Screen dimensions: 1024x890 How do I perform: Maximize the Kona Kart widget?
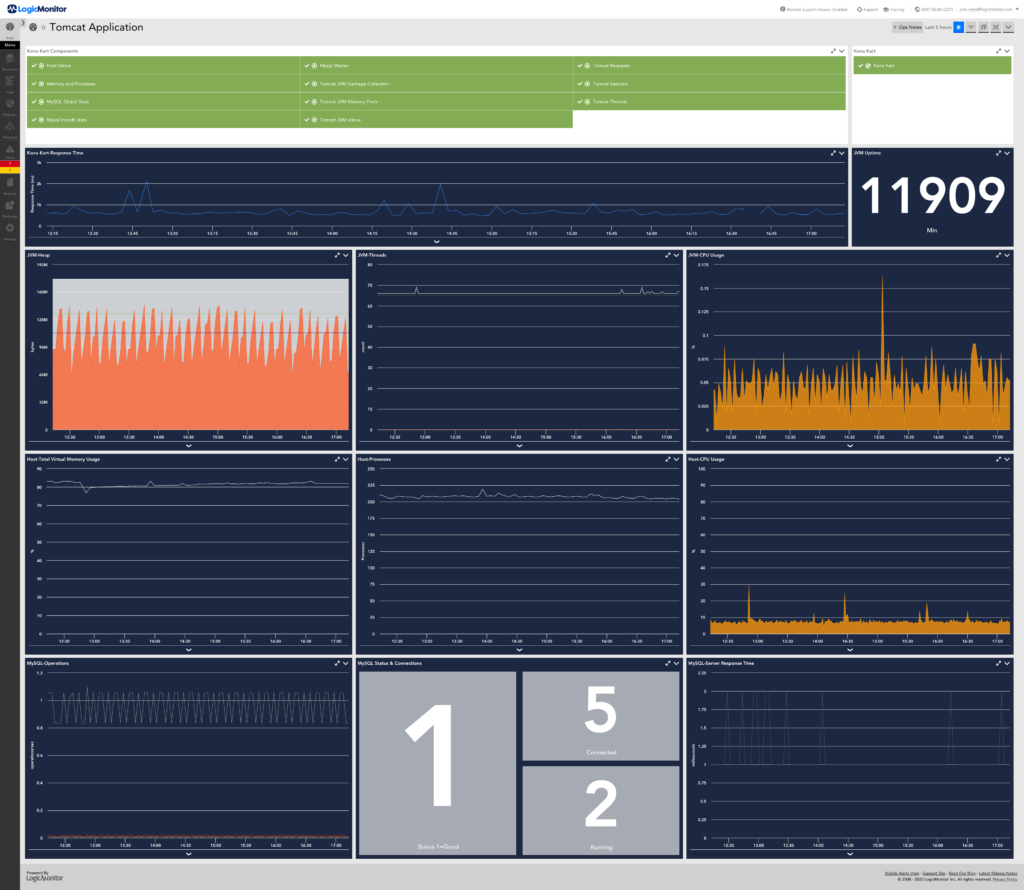coord(999,51)
